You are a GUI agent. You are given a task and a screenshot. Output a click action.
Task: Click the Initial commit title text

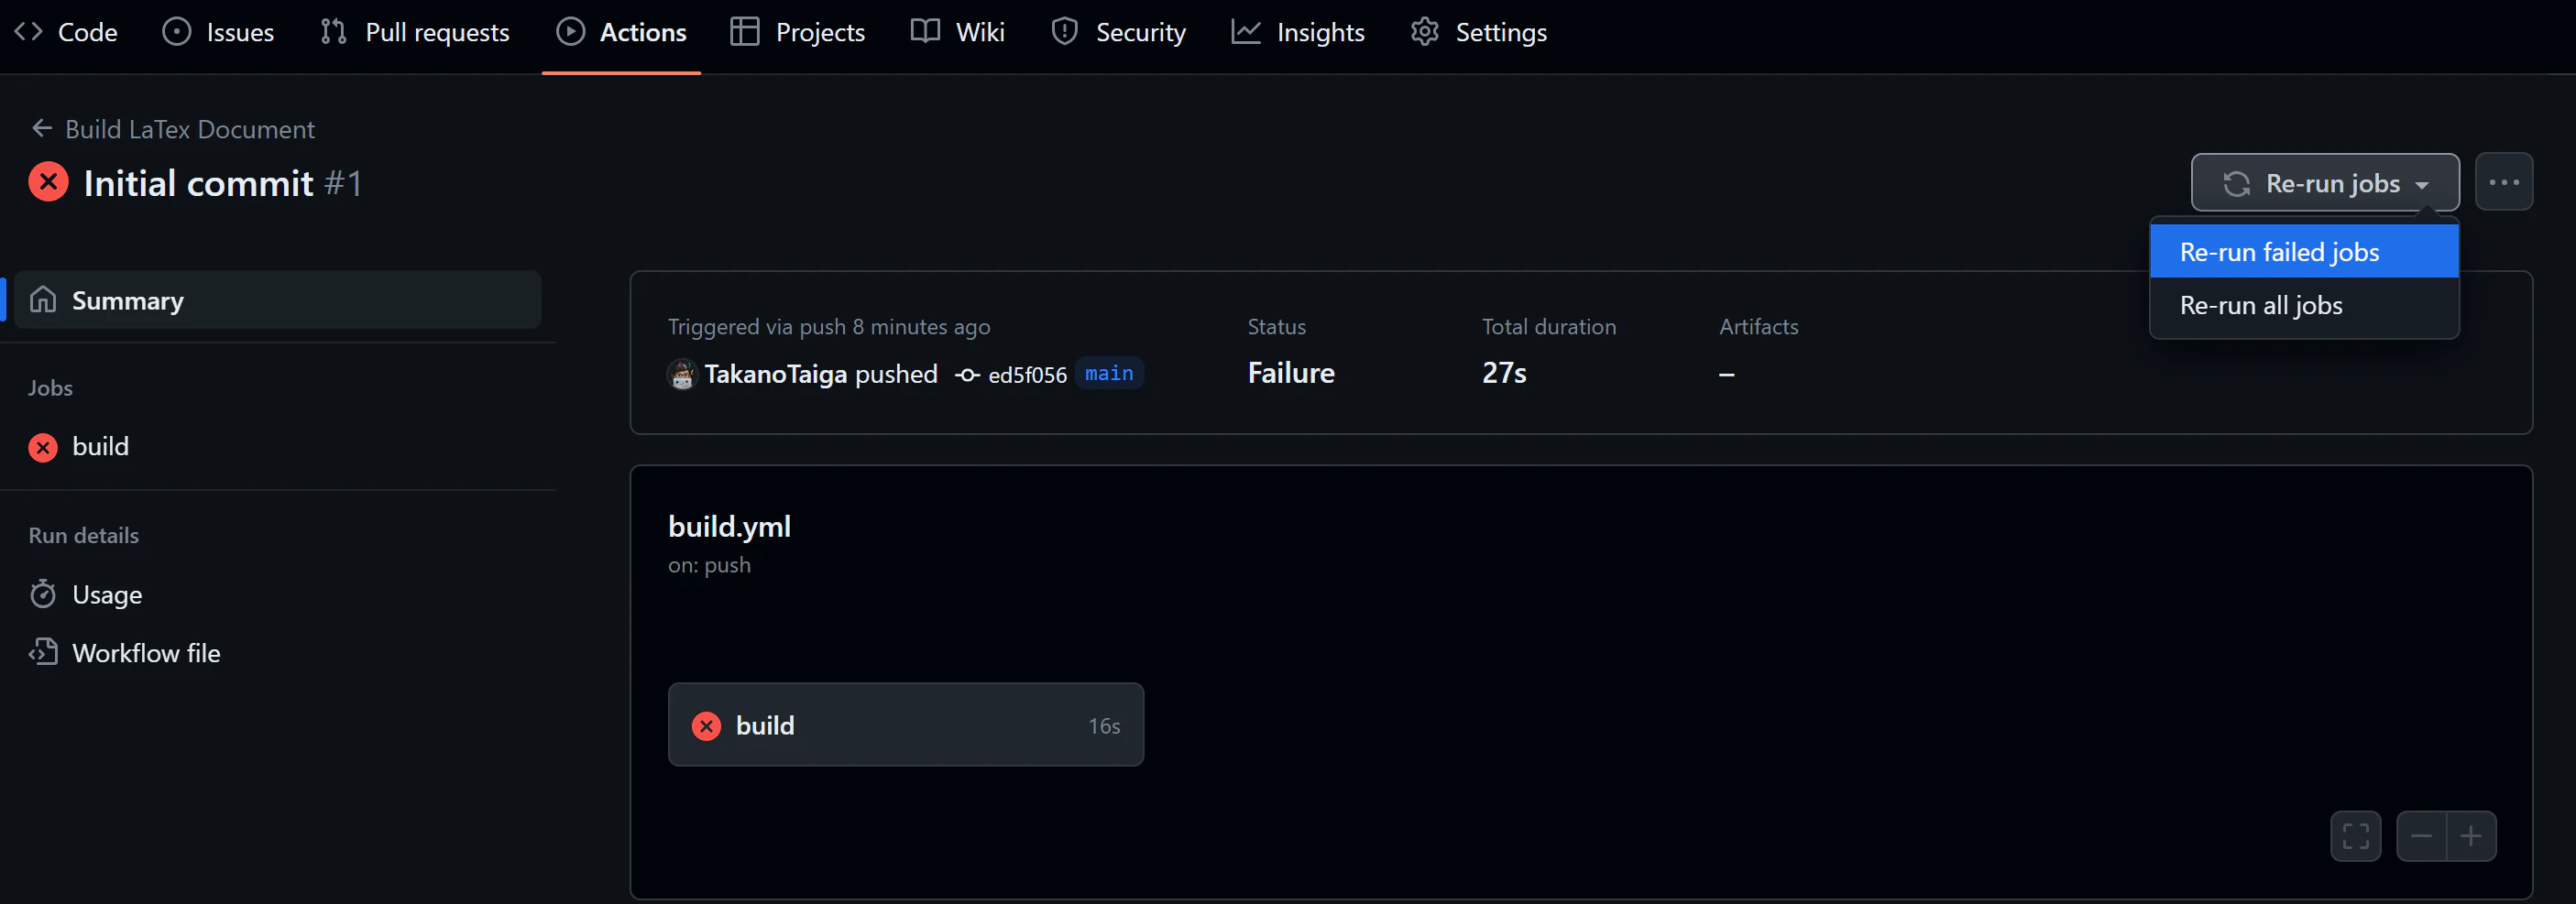pyautogui.click(x=198, y=183)
